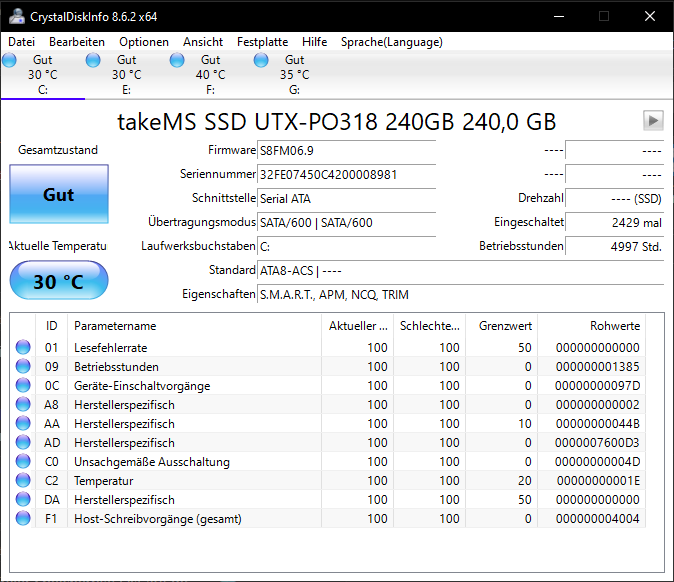Select the G: drive tab at 35 °C
The image size is (674, 582).
tap(294, 75)
